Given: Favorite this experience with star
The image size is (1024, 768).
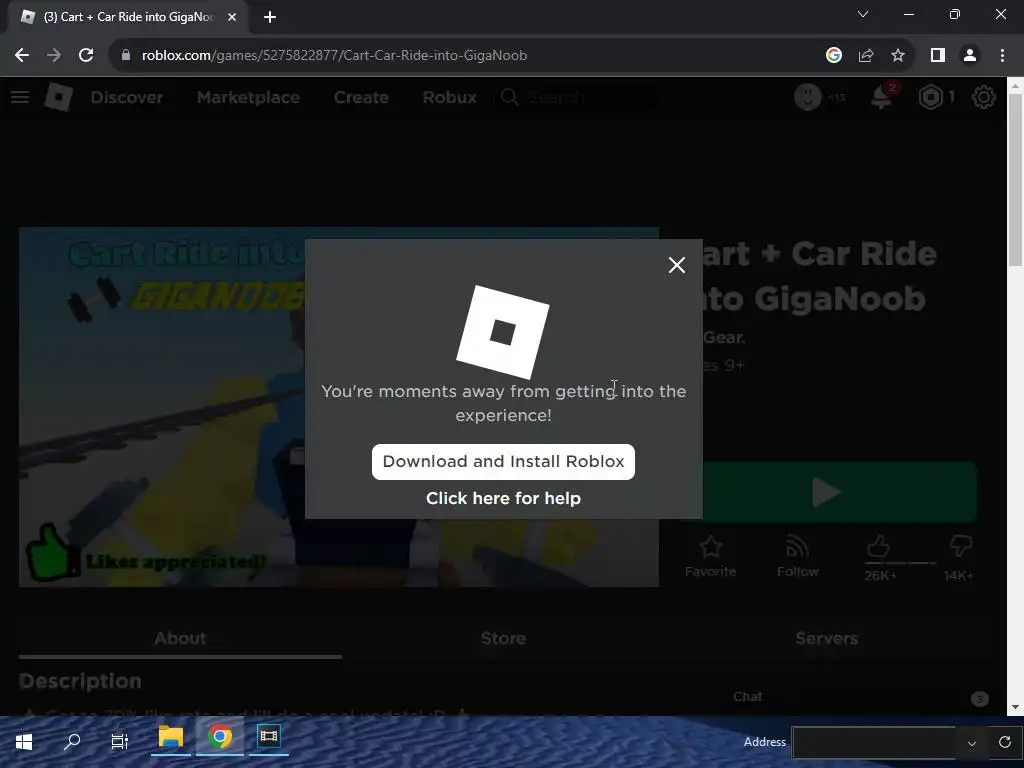Looking at the screenshot, I should coord(711,556).
